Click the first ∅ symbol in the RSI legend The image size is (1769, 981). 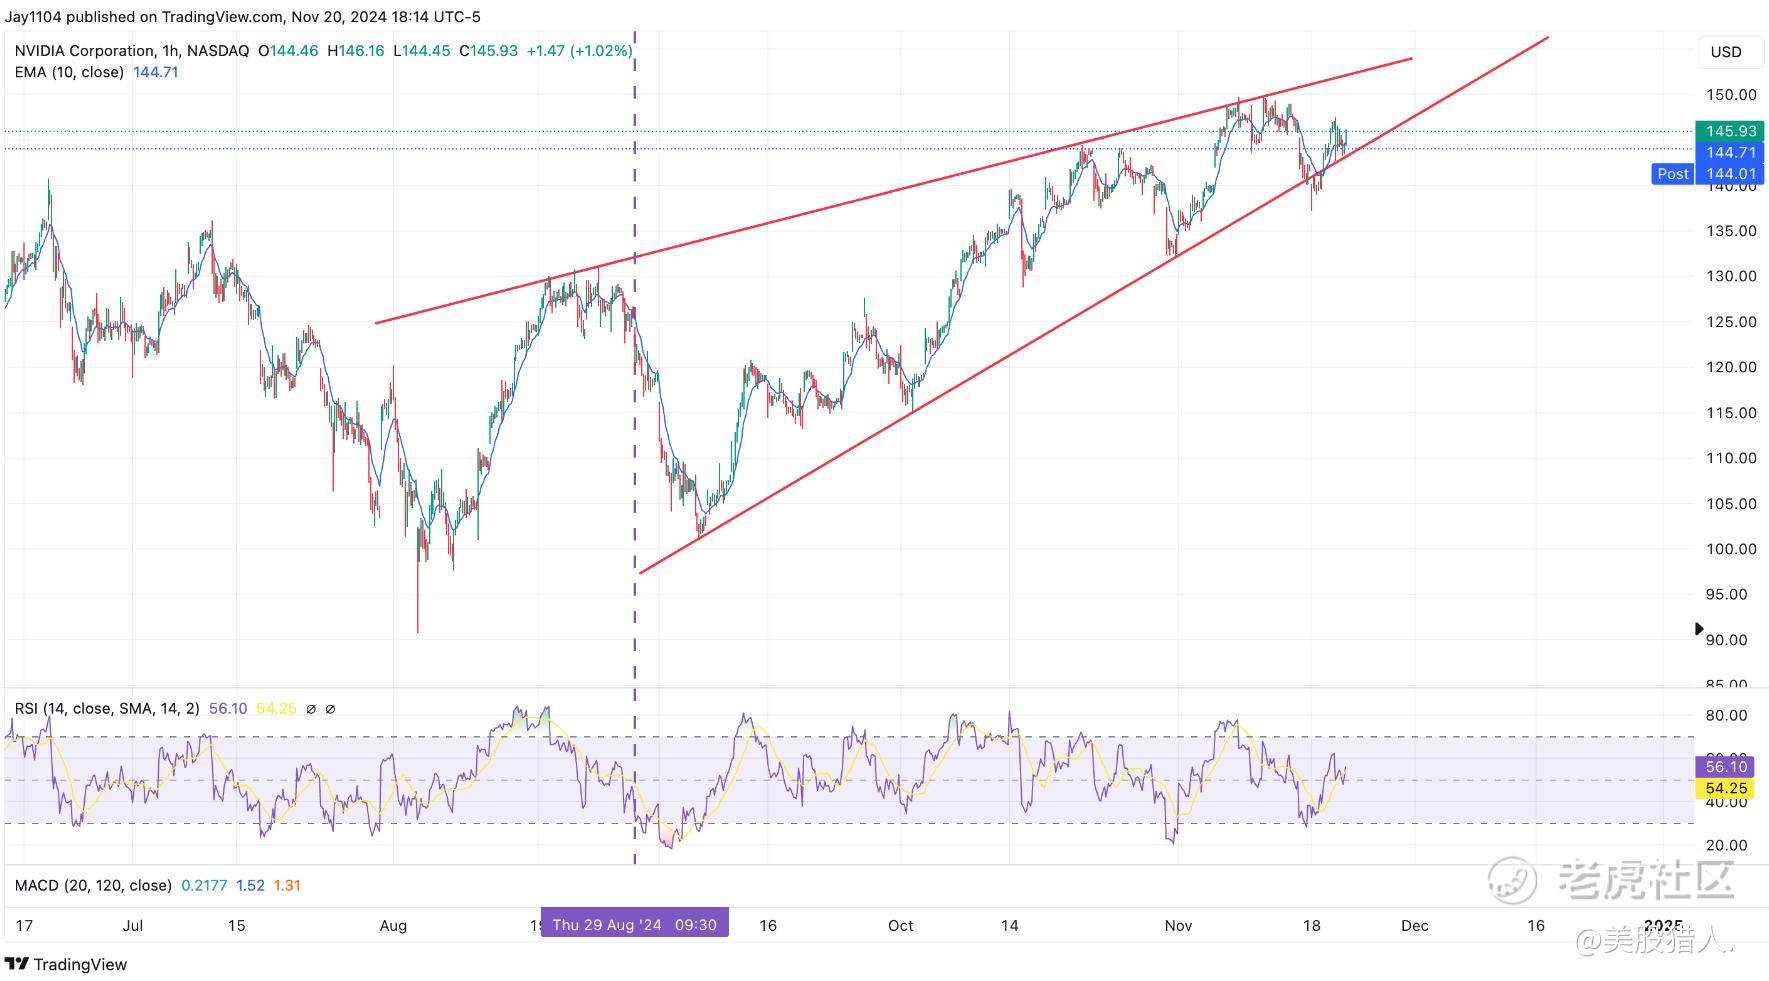tap(311, 709)
